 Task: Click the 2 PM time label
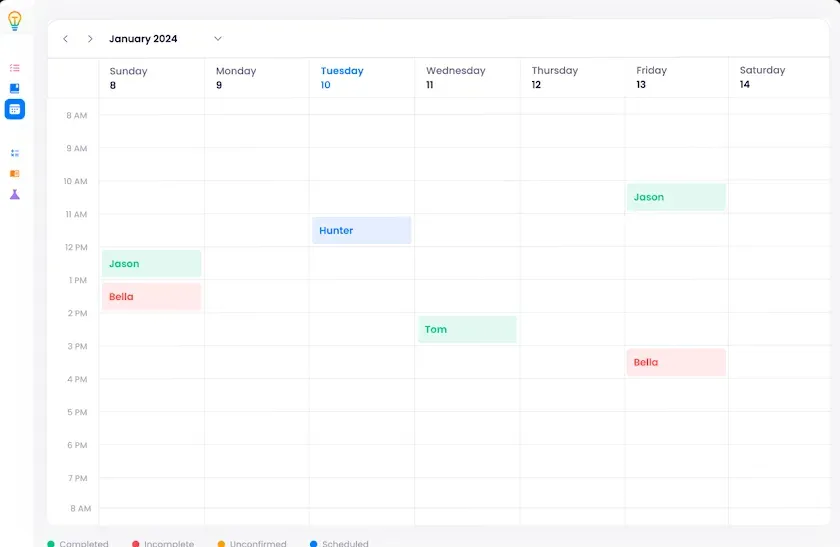(77, 313)
